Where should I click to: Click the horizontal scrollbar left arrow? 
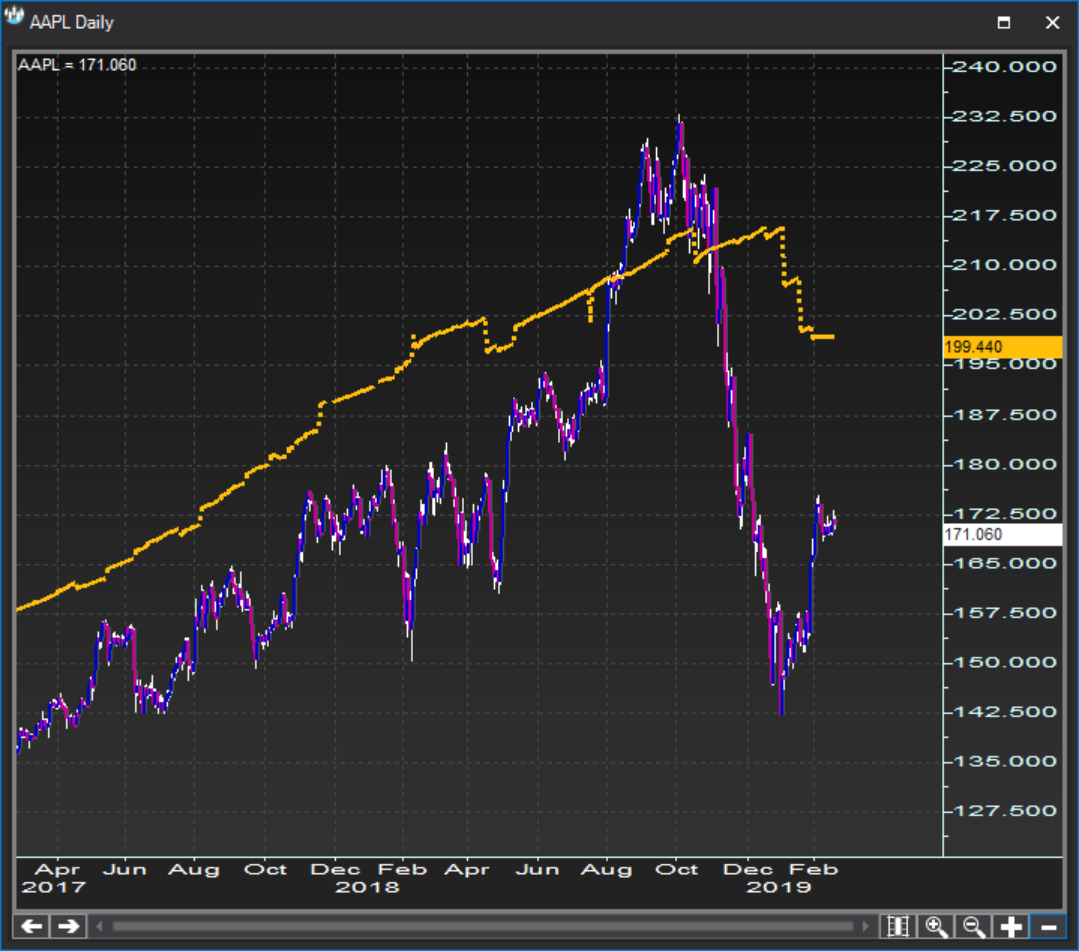pyautogui.click(x=99, y=927)
